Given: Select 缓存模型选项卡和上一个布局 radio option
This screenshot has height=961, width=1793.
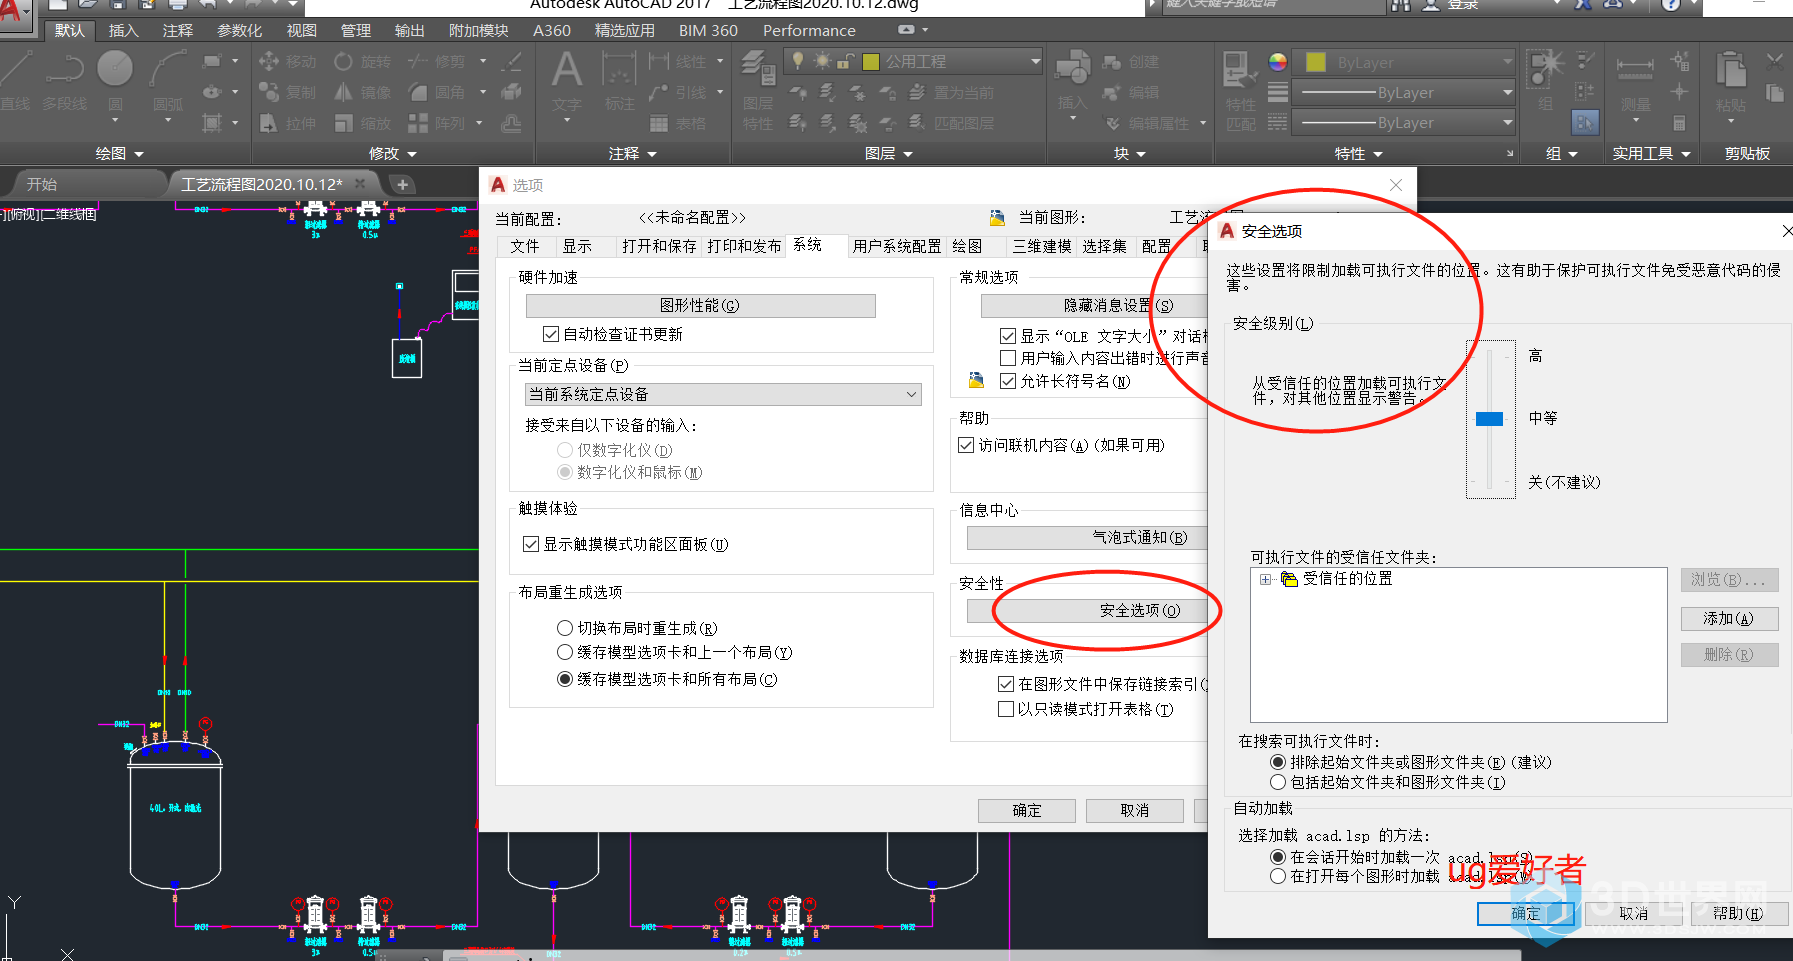Looking at the screenshot, I should click(565, 652).
